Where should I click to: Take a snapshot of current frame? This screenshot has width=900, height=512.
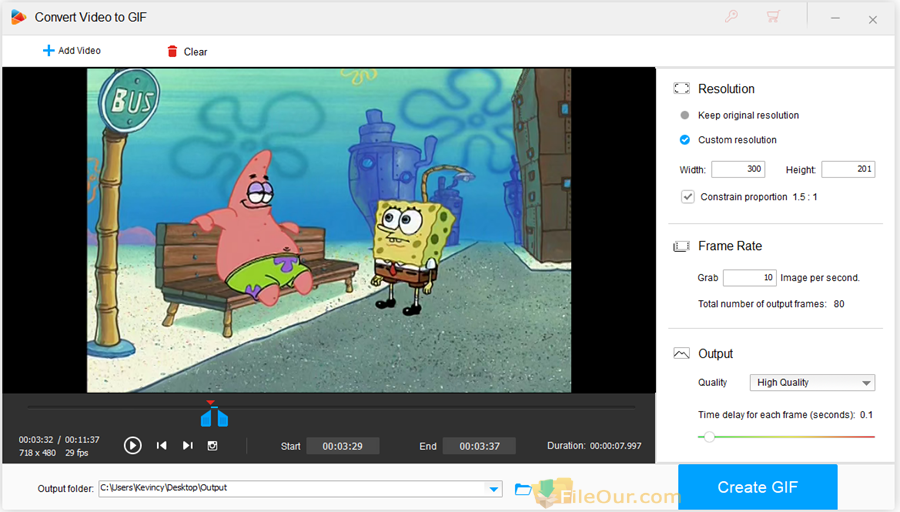click(x=212, y=445)
